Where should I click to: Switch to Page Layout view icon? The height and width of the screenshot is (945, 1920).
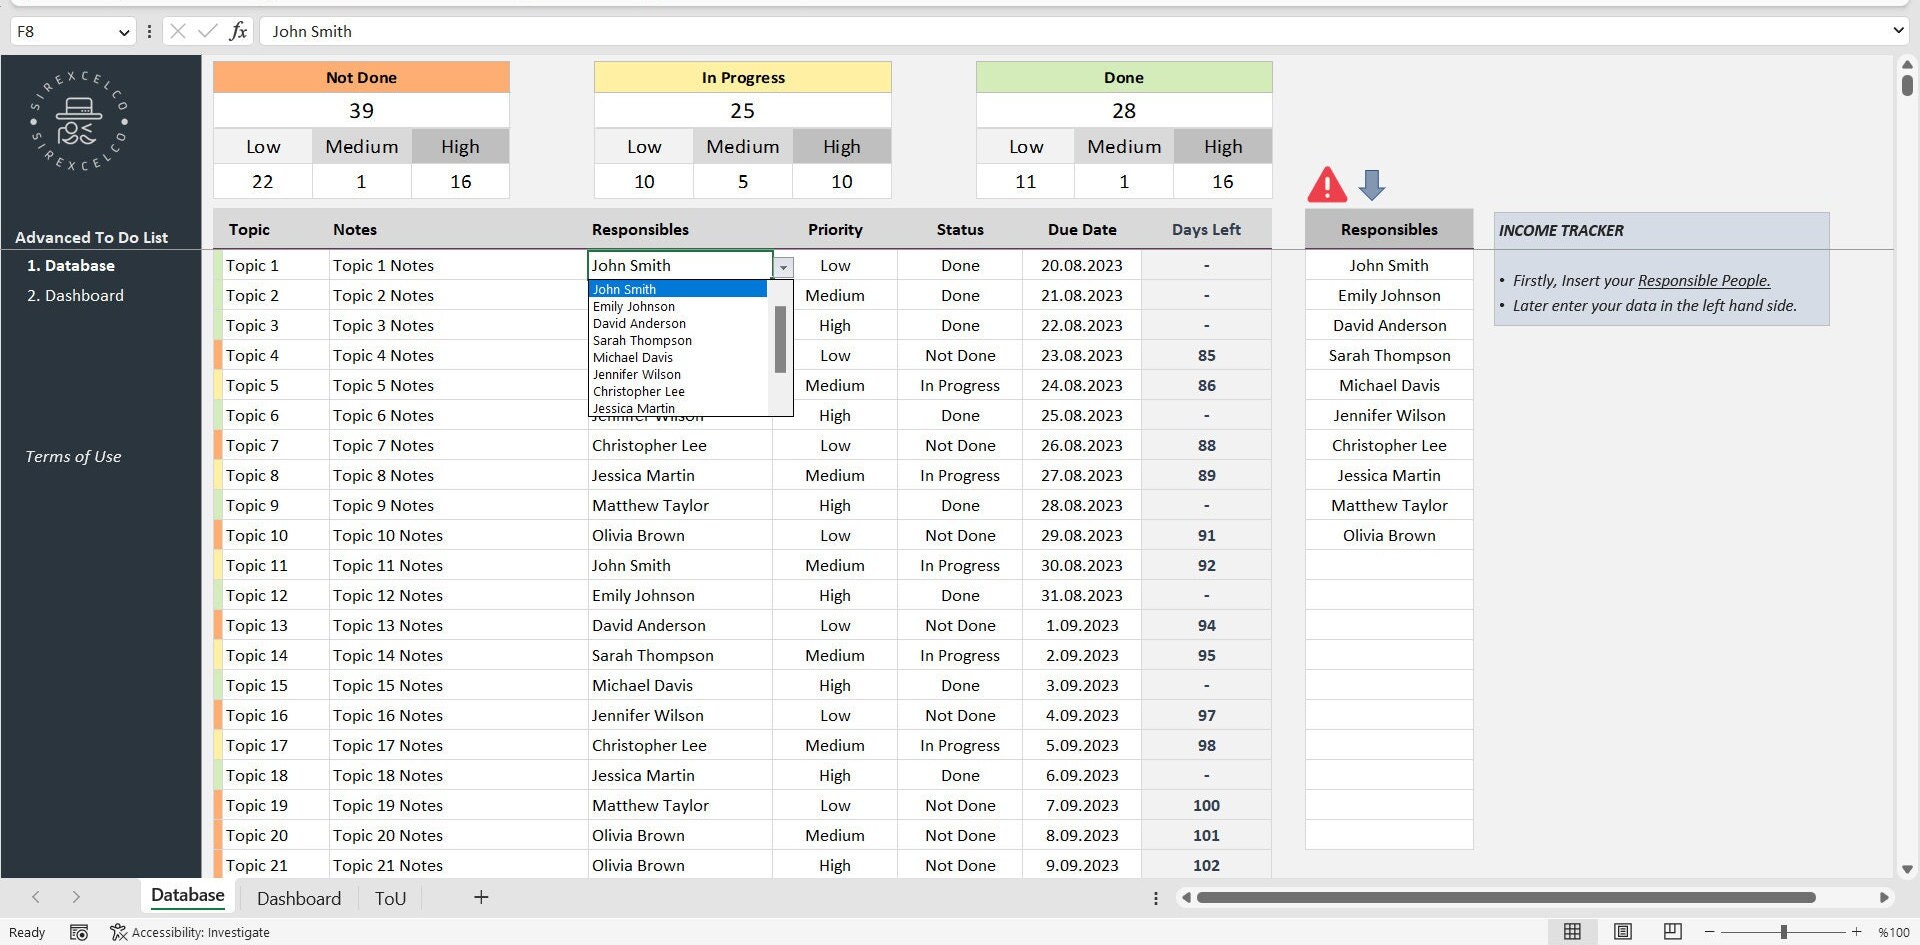[1622, 931]
